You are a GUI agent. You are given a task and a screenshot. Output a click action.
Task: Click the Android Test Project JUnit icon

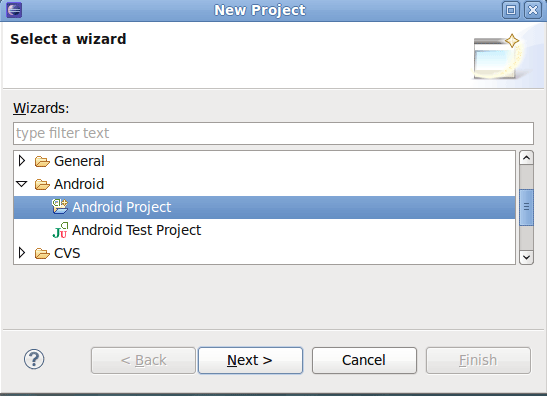60,230
